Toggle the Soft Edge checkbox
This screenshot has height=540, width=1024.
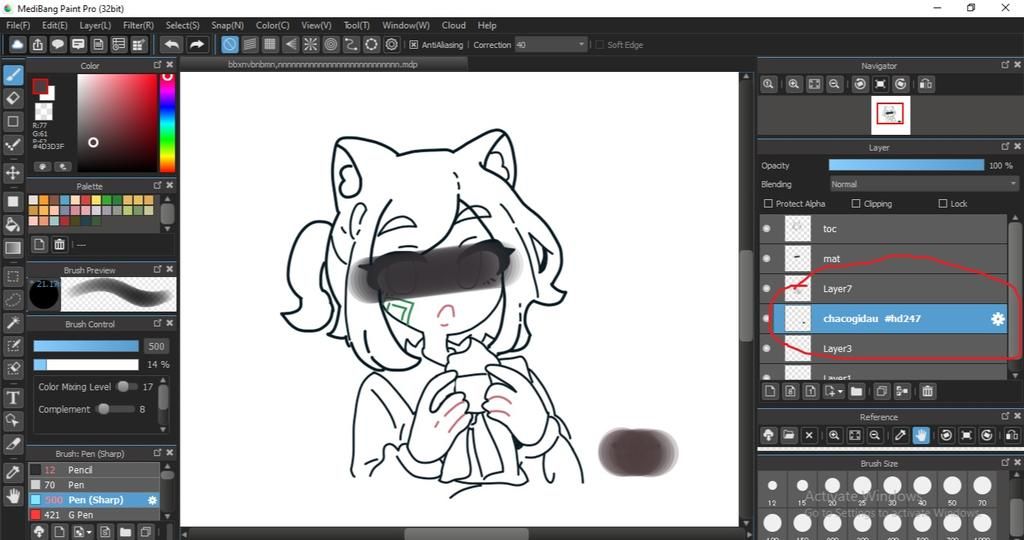pos(600,45)
